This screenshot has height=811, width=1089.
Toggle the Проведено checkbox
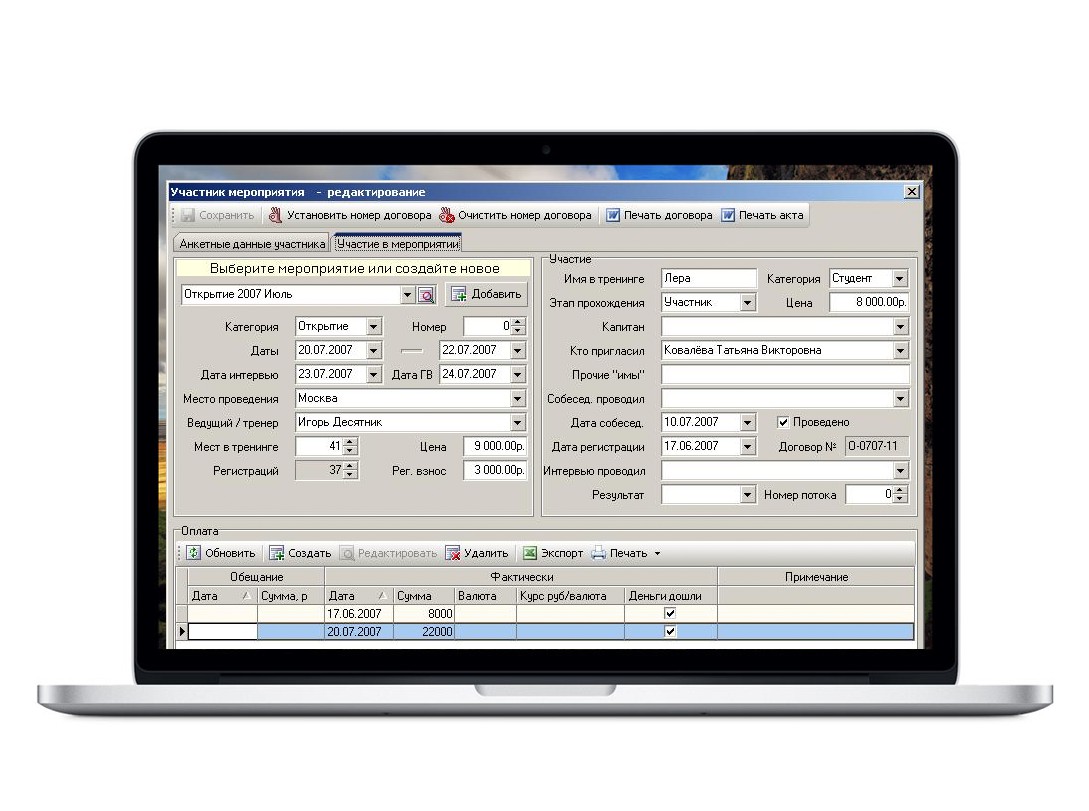coord(783,422)
